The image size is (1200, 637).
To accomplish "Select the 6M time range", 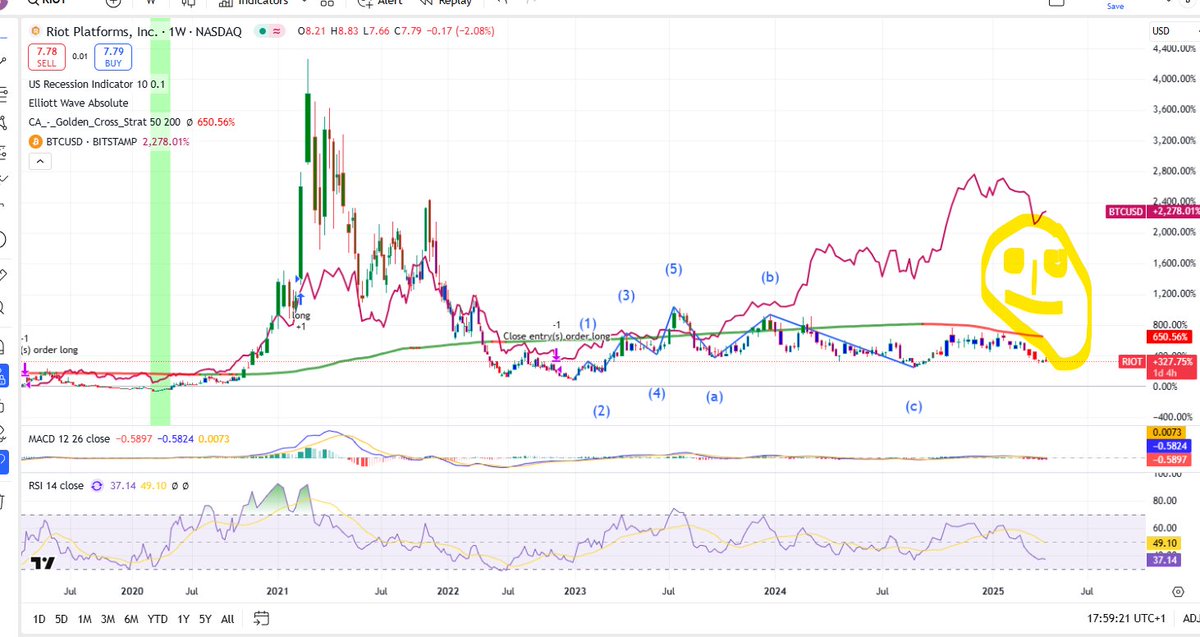I will tap(131, 619).
